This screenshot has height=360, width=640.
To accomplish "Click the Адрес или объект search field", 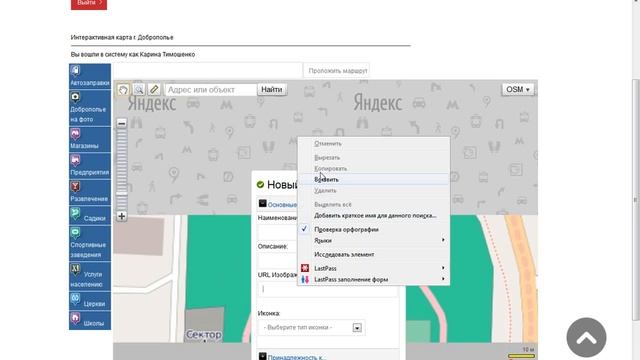I will pyautogui.click(x=211, y=89).
